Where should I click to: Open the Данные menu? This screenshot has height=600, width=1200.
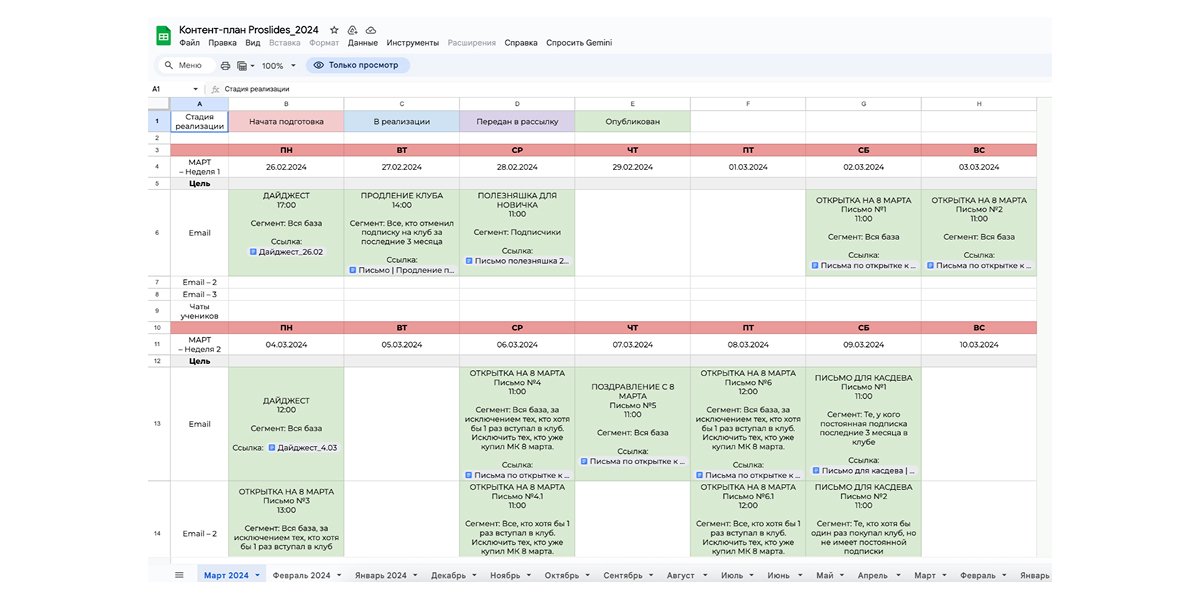[x=363, y=43]
